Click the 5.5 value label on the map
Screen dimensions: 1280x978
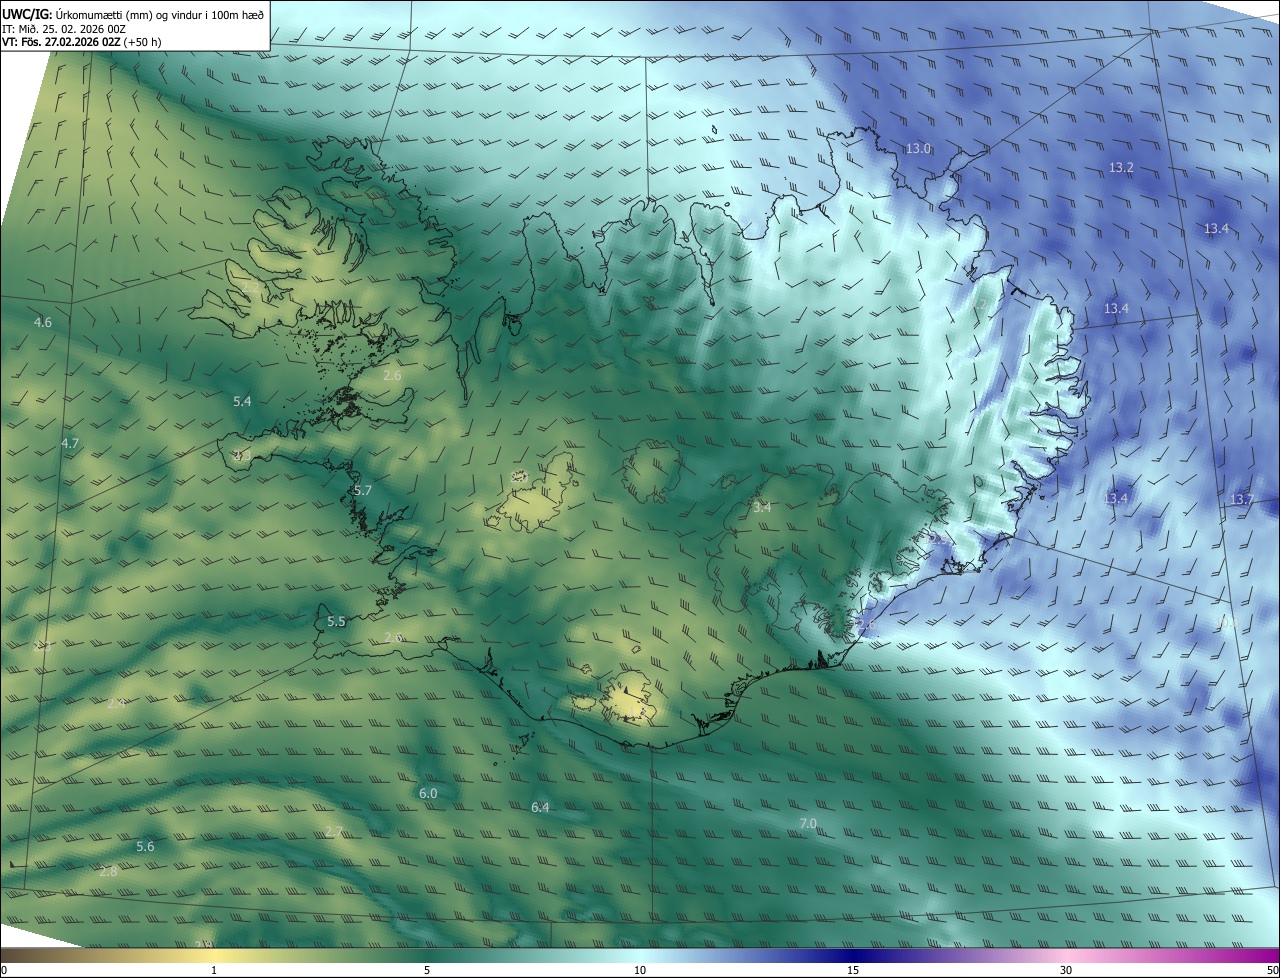(x=336, y=622)
